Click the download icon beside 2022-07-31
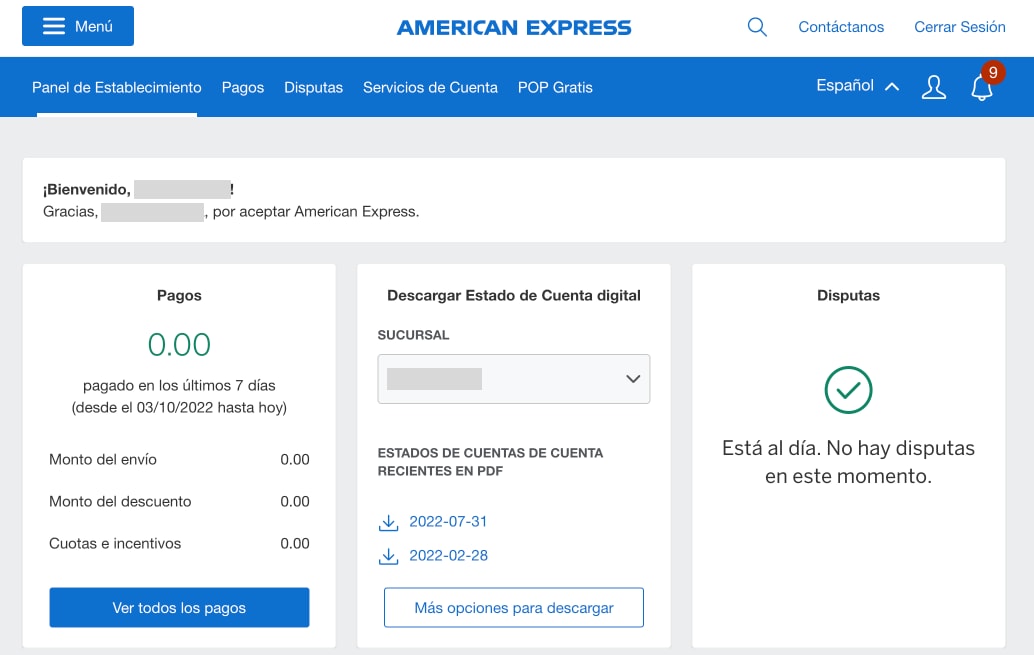The width and height of the screenshot is (1034, 655). (x=389, y=521)
